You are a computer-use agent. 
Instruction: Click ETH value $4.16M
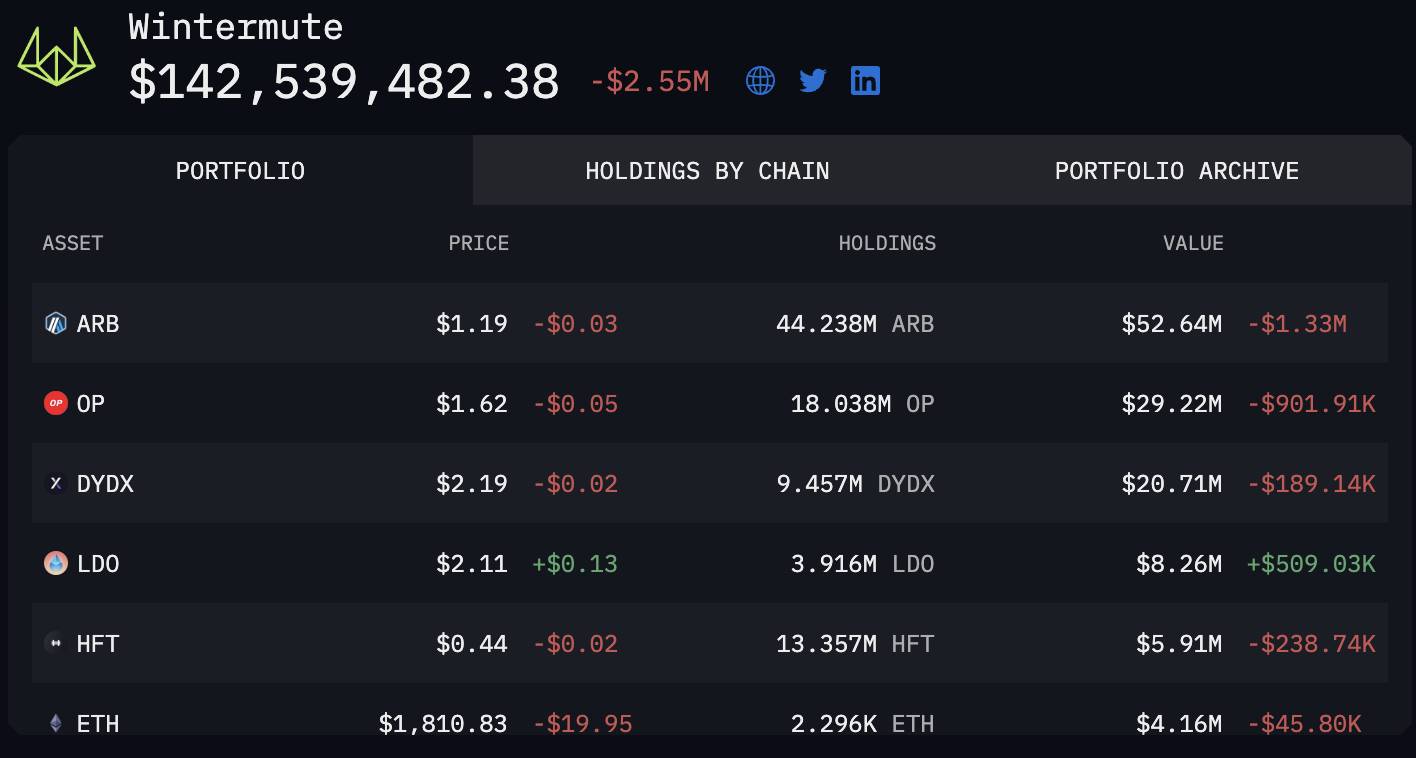(1179, 723)
